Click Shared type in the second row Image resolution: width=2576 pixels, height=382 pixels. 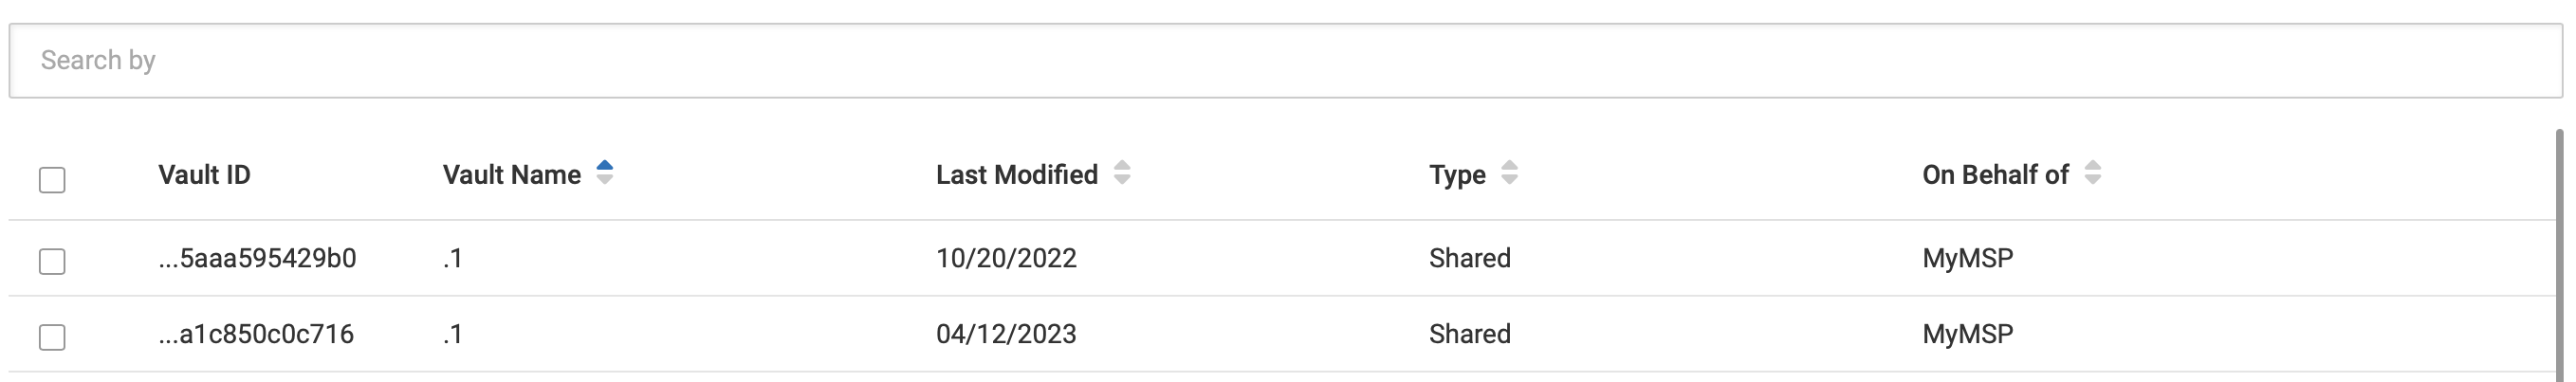(x=1469, y=334)
